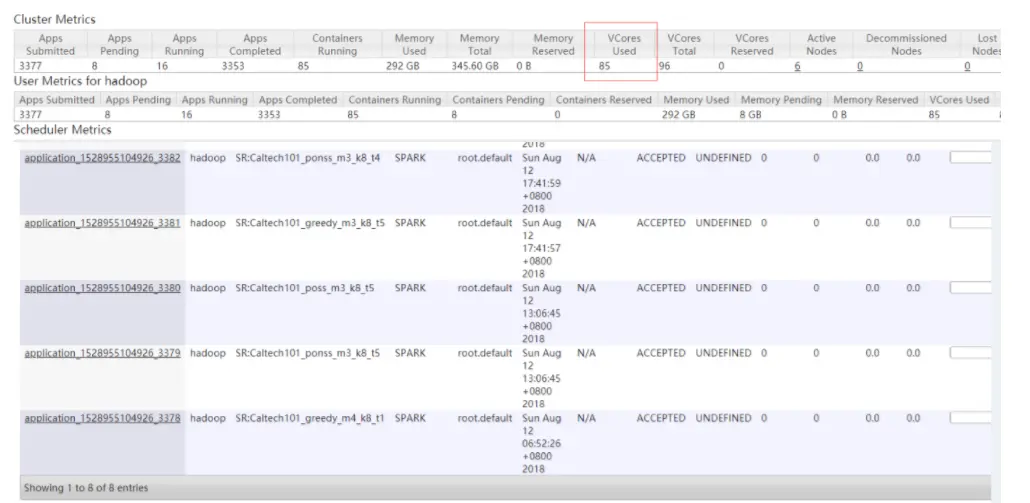The height and width of the screenshot is (503, 1030).
Task: Select name SR:Caltech101_greedy_m3_k8_t5
Action: coord(310,223)
